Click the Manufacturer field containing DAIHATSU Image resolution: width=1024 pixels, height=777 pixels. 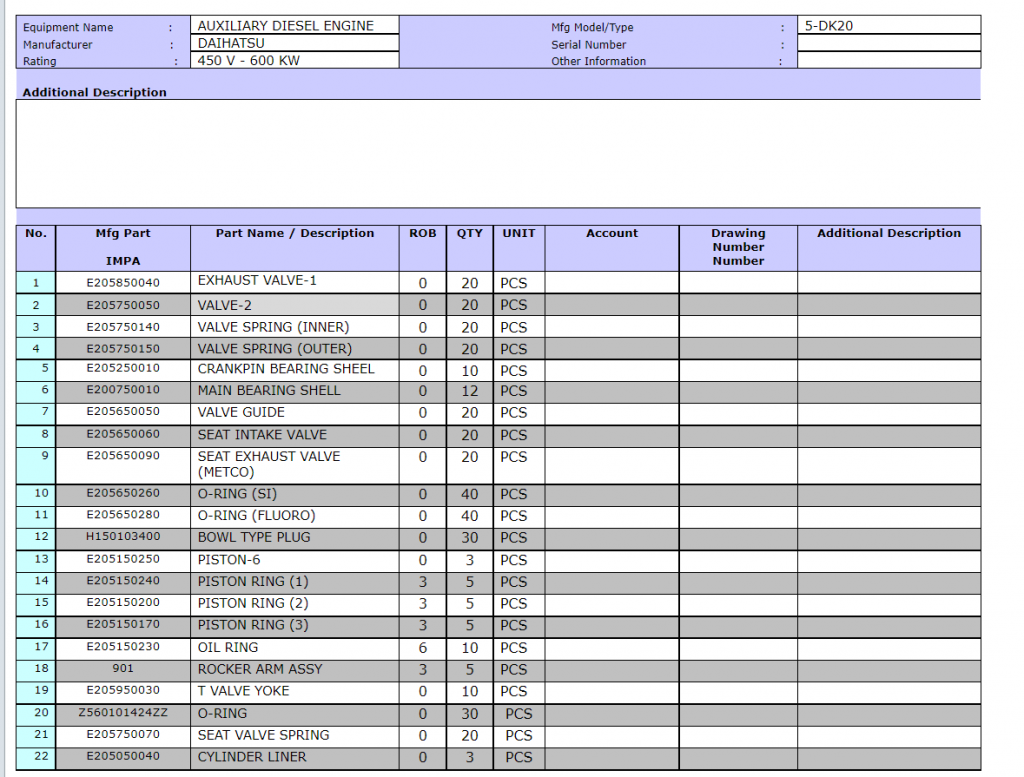pos(294,44)
